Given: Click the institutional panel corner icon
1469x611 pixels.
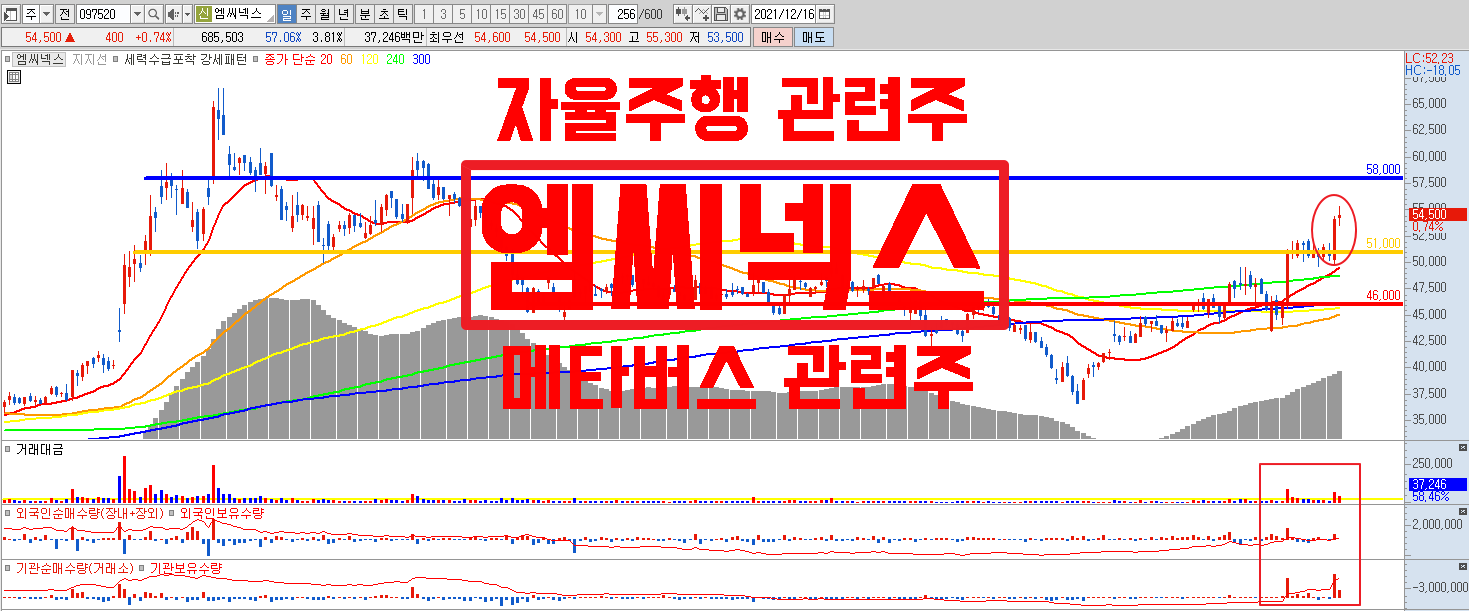Looking at the screenshot, I should tap(1463, 565).
